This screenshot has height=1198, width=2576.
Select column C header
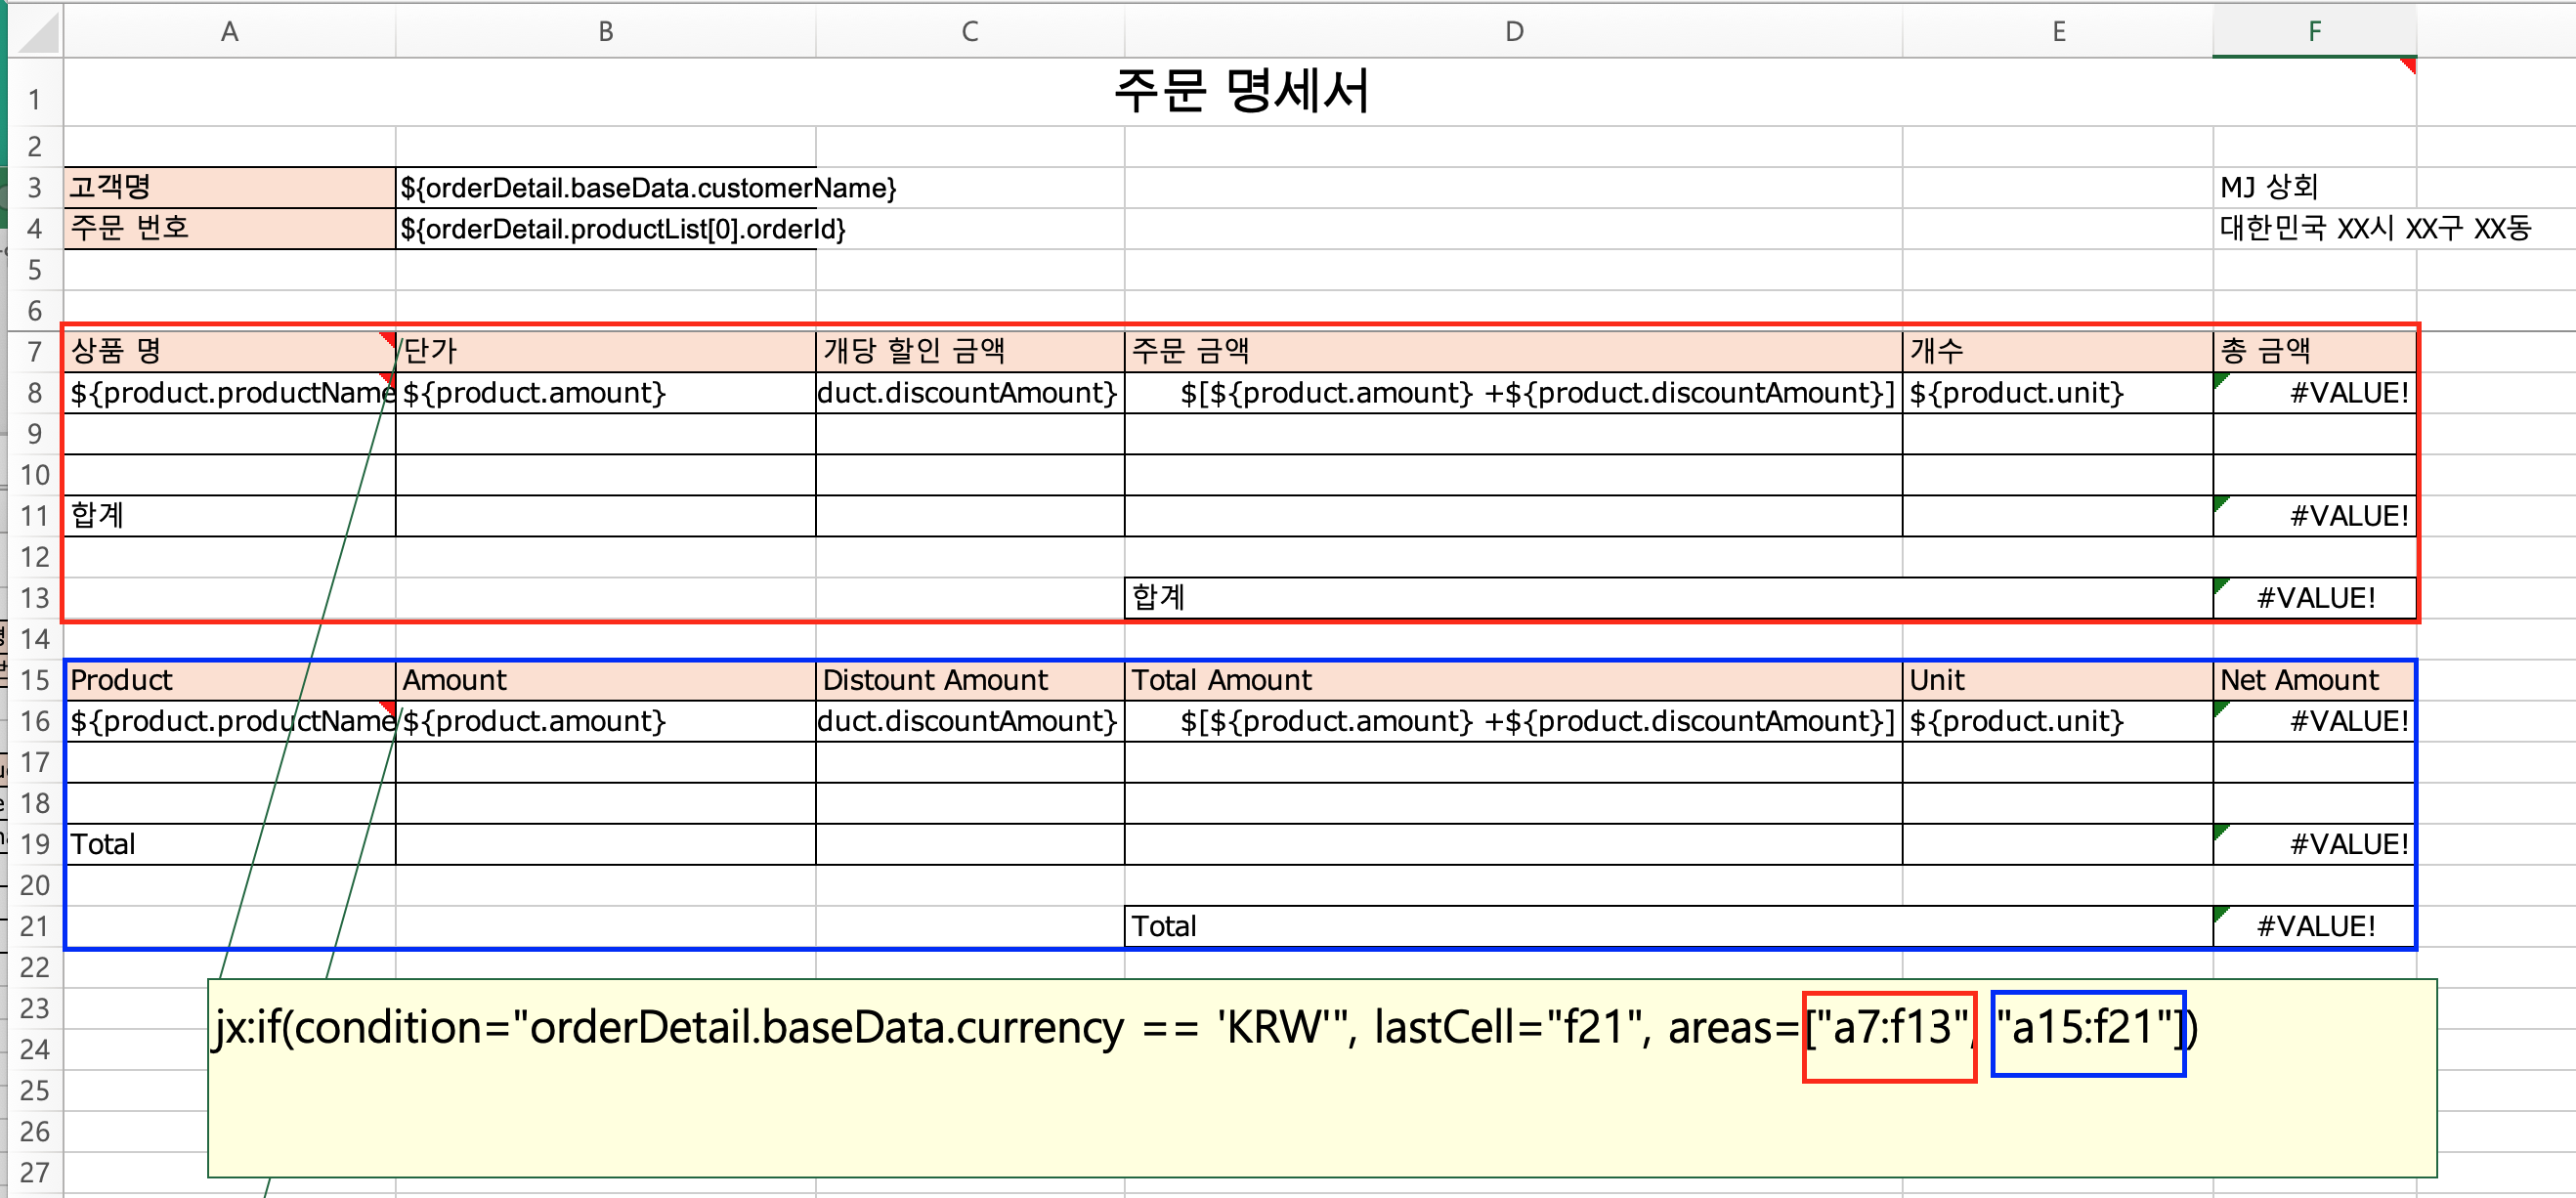[970, 31]
